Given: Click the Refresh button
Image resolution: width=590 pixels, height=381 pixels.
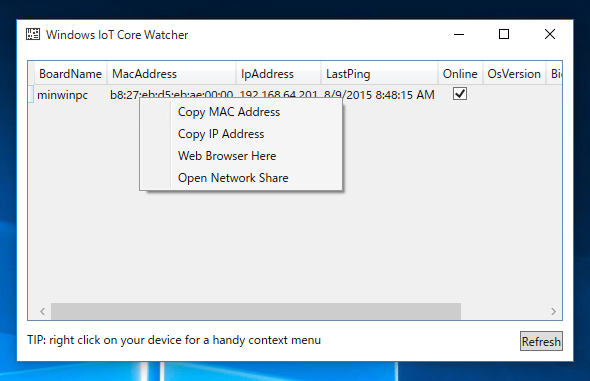Looking at the screenshot, I should [541, 341].
